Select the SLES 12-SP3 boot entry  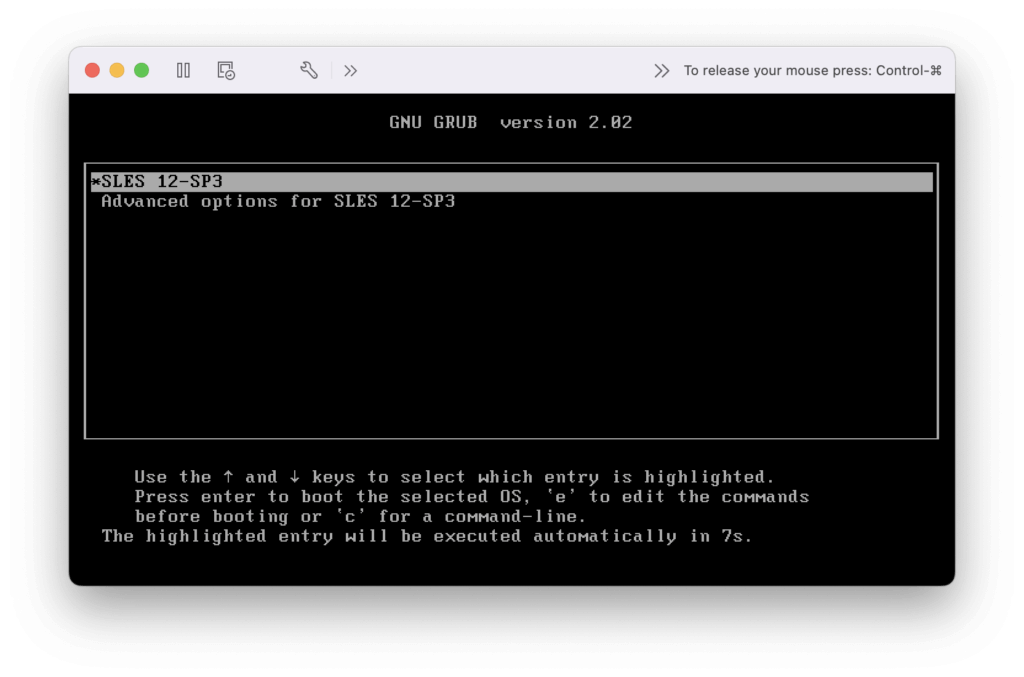(x=162, y=182)
